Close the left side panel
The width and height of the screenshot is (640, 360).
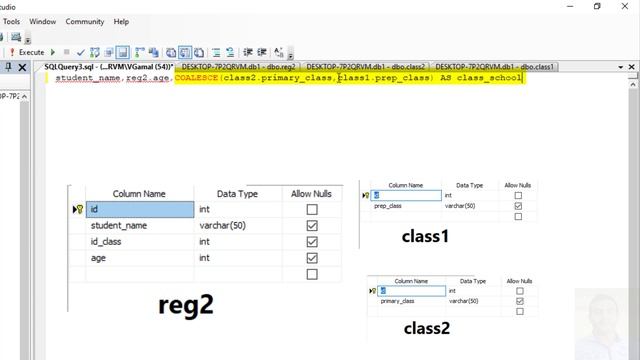point(22,67)
